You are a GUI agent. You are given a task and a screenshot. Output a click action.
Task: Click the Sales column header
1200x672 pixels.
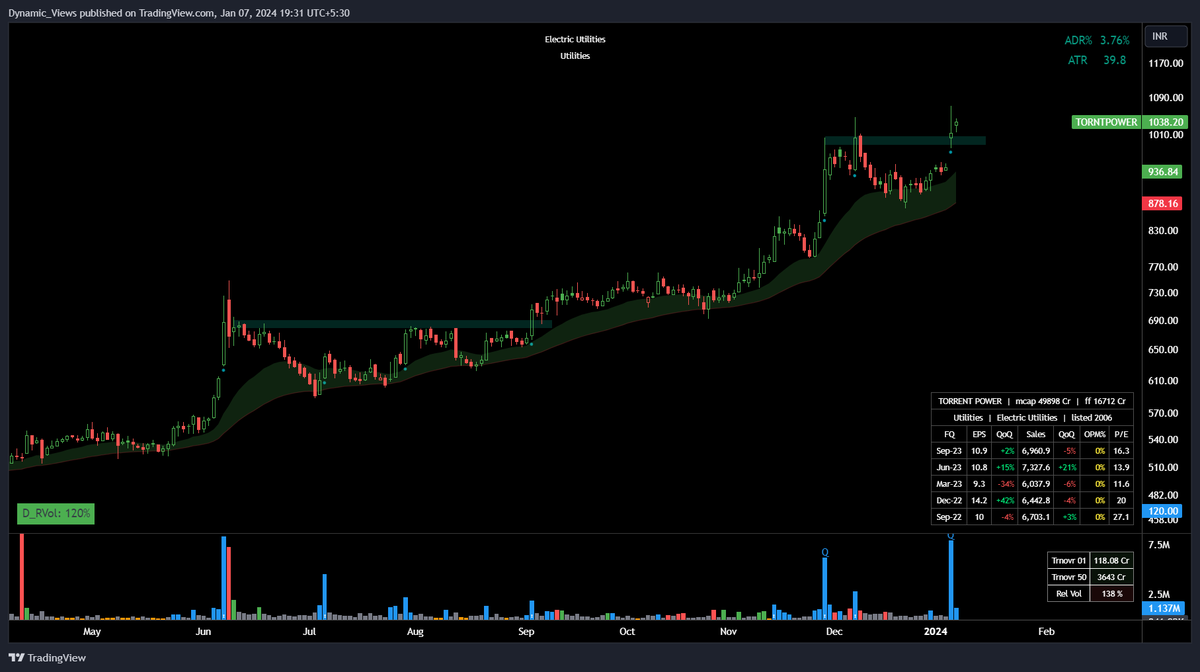coord(1034,435)
